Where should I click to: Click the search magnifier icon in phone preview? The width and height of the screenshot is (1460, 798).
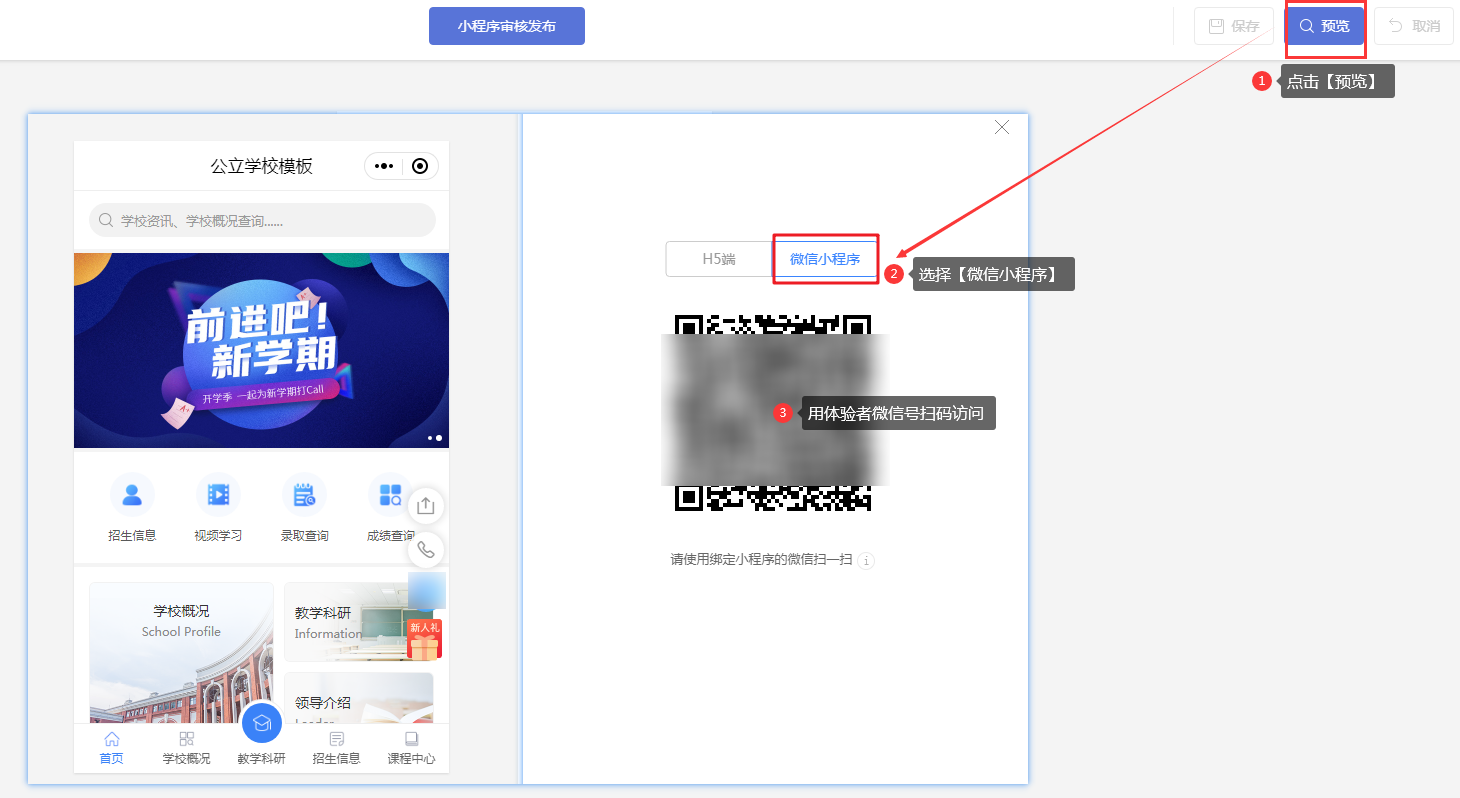[105, 220]
